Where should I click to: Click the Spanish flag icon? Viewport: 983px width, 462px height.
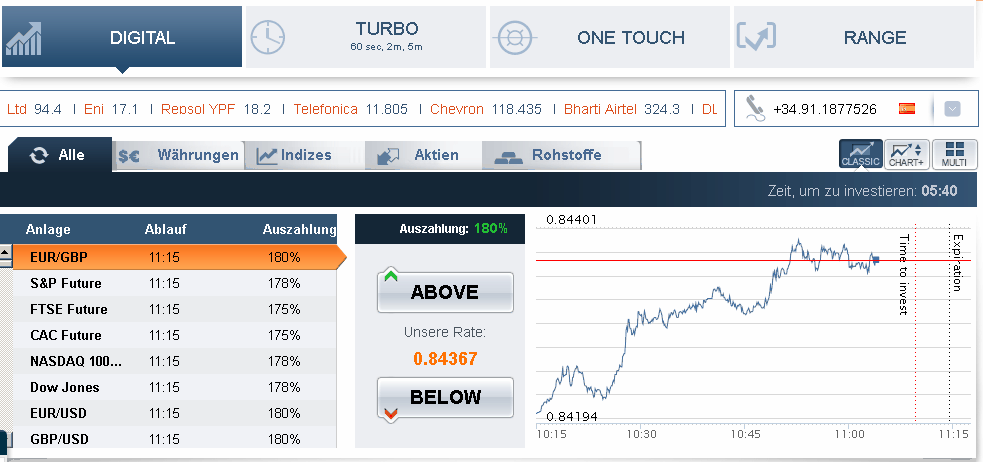pos(907,108)
